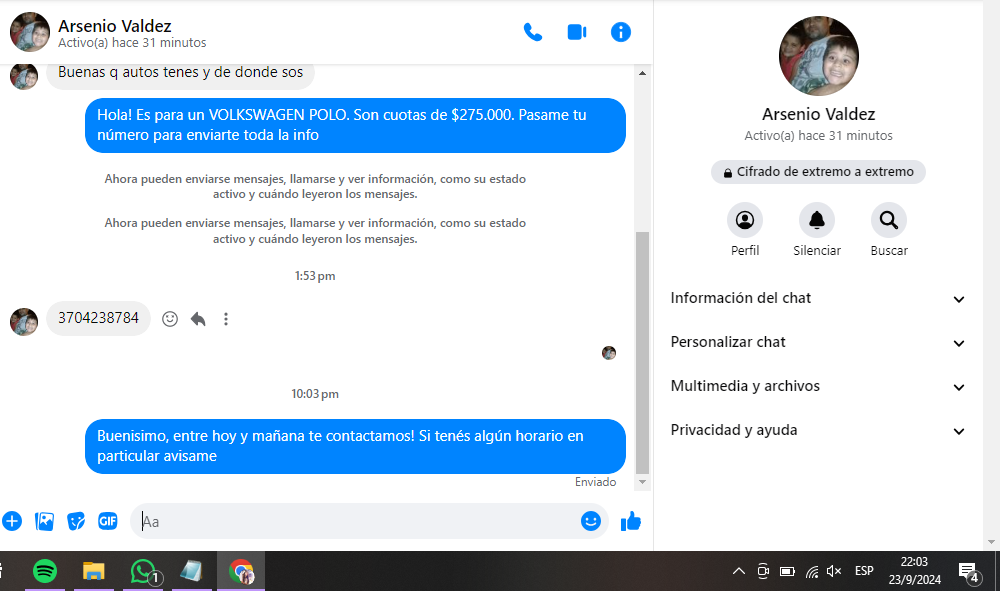Click the Aa message input field
Image resolution: width=1000 pixels, height=591 pixels.
(357, 521)
